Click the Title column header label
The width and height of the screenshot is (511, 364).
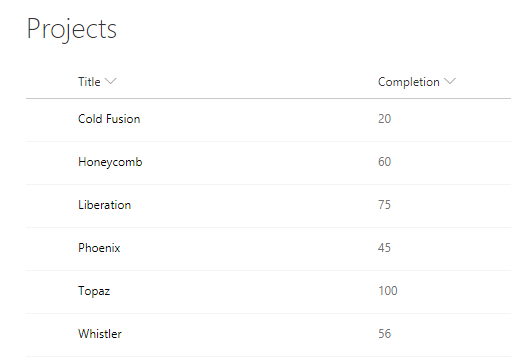(89, 82)
